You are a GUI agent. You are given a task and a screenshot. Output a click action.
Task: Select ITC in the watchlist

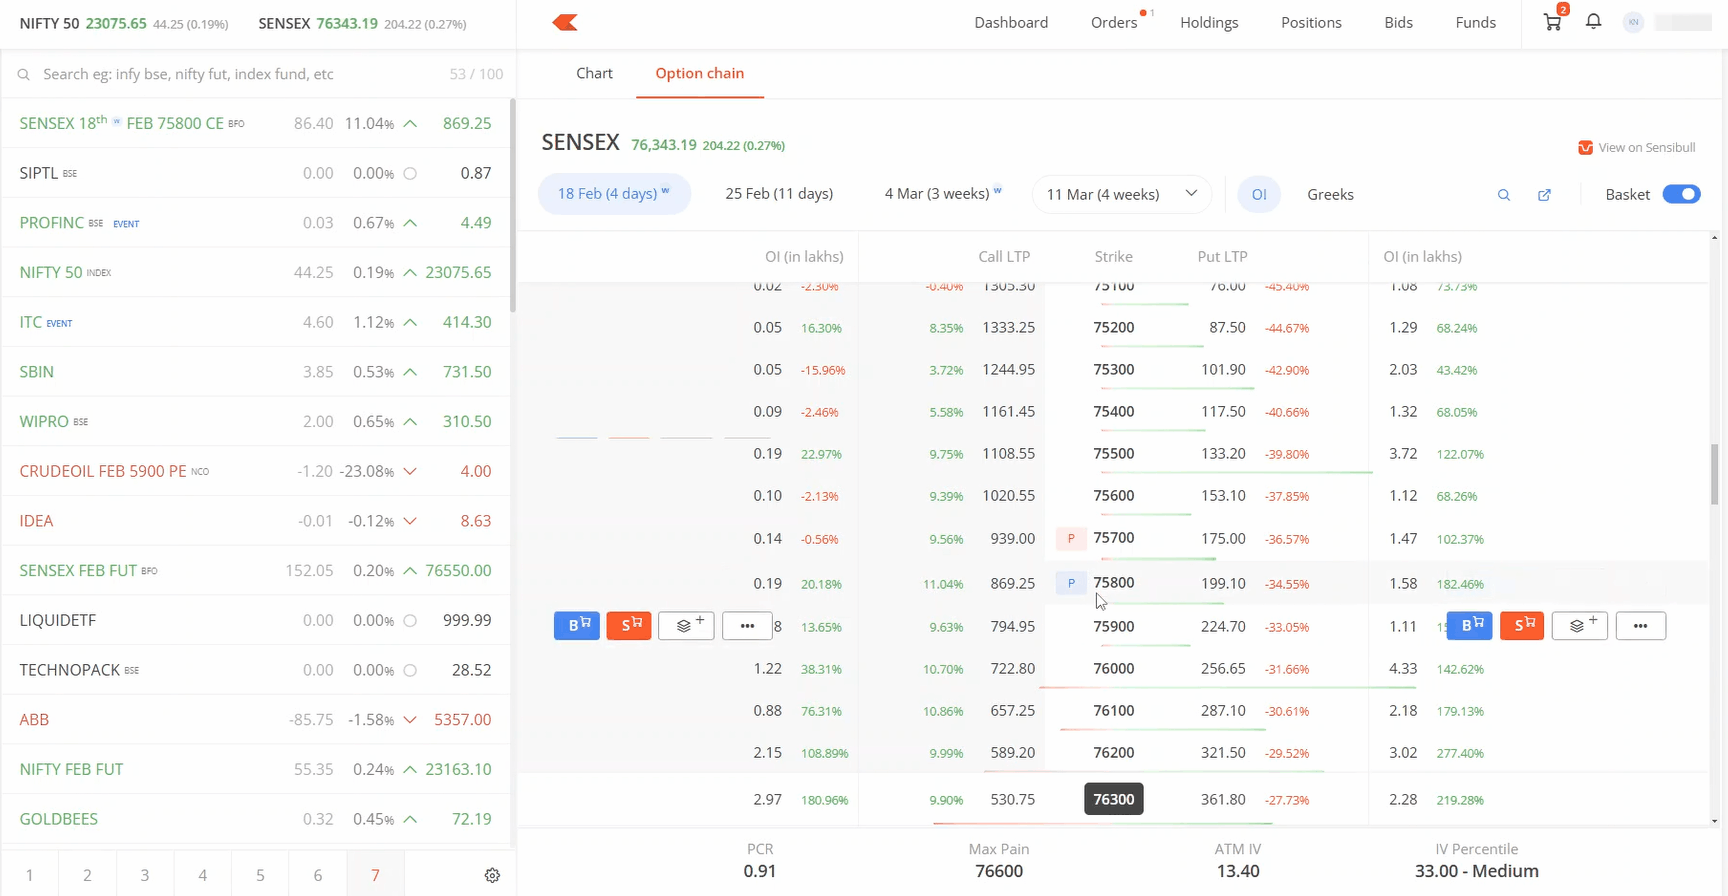coord(257,322)
